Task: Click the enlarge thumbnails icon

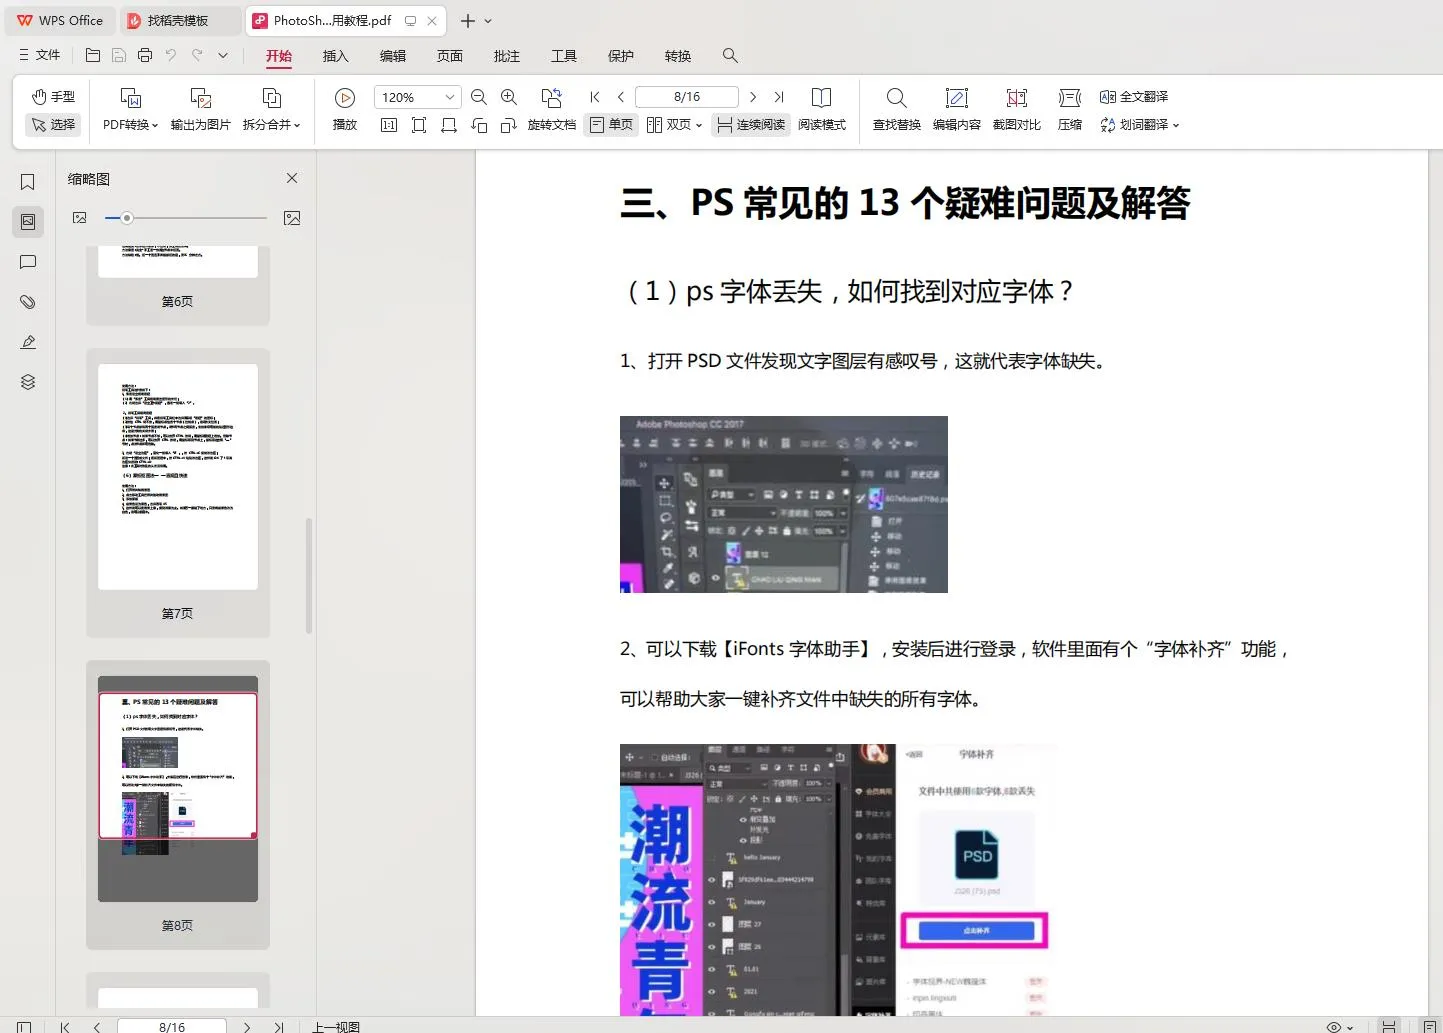Action: pyautogui.click(x=292, y=218)
